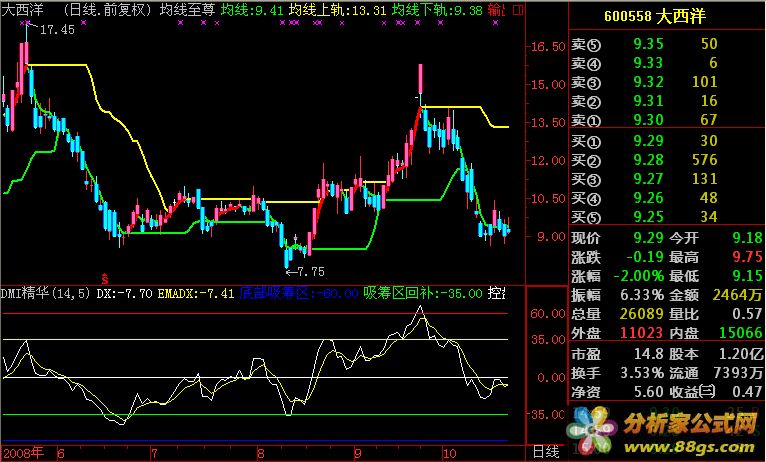Click the small red box icon above chart
The width and height of the screenshot is (766, 462).
(518, 10)
